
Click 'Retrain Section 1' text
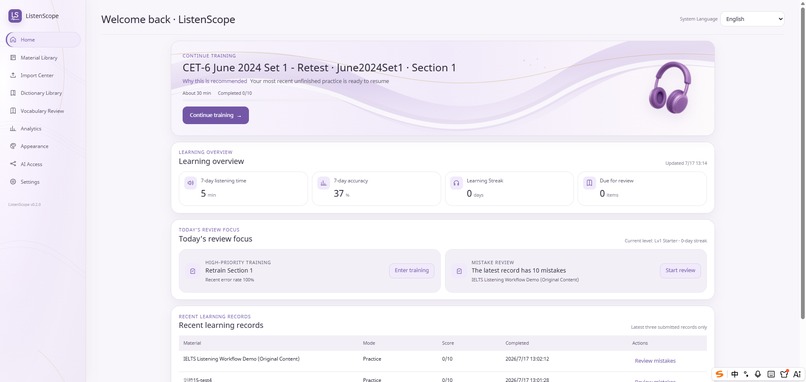click(x=229, y=270)
